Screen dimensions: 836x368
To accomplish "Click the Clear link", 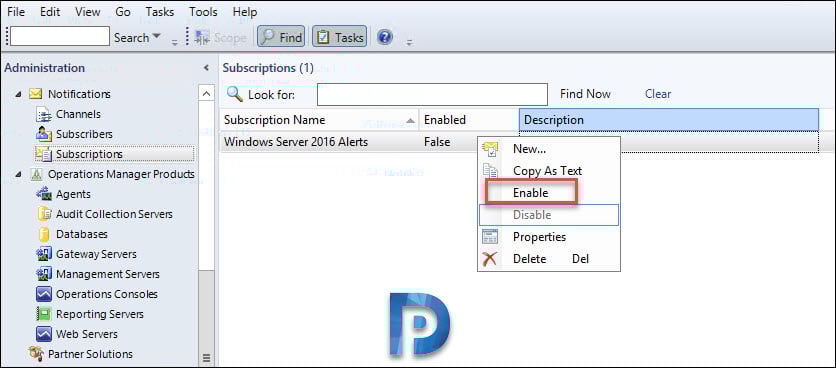I will click(x=658, y=94).
